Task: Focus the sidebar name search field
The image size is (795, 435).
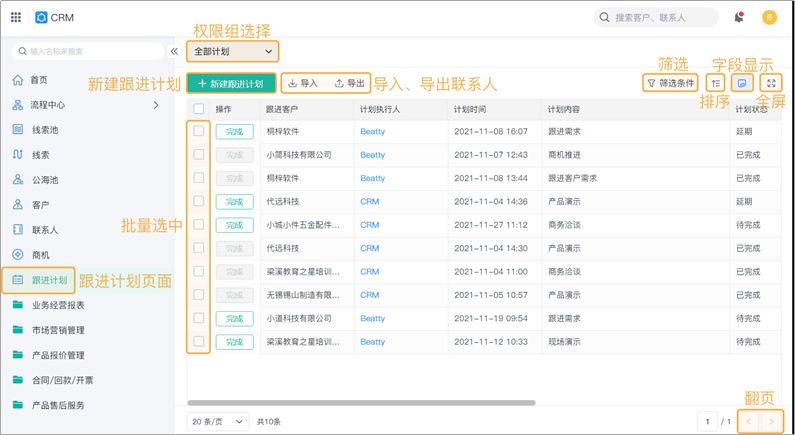Action: pos(88,51)
